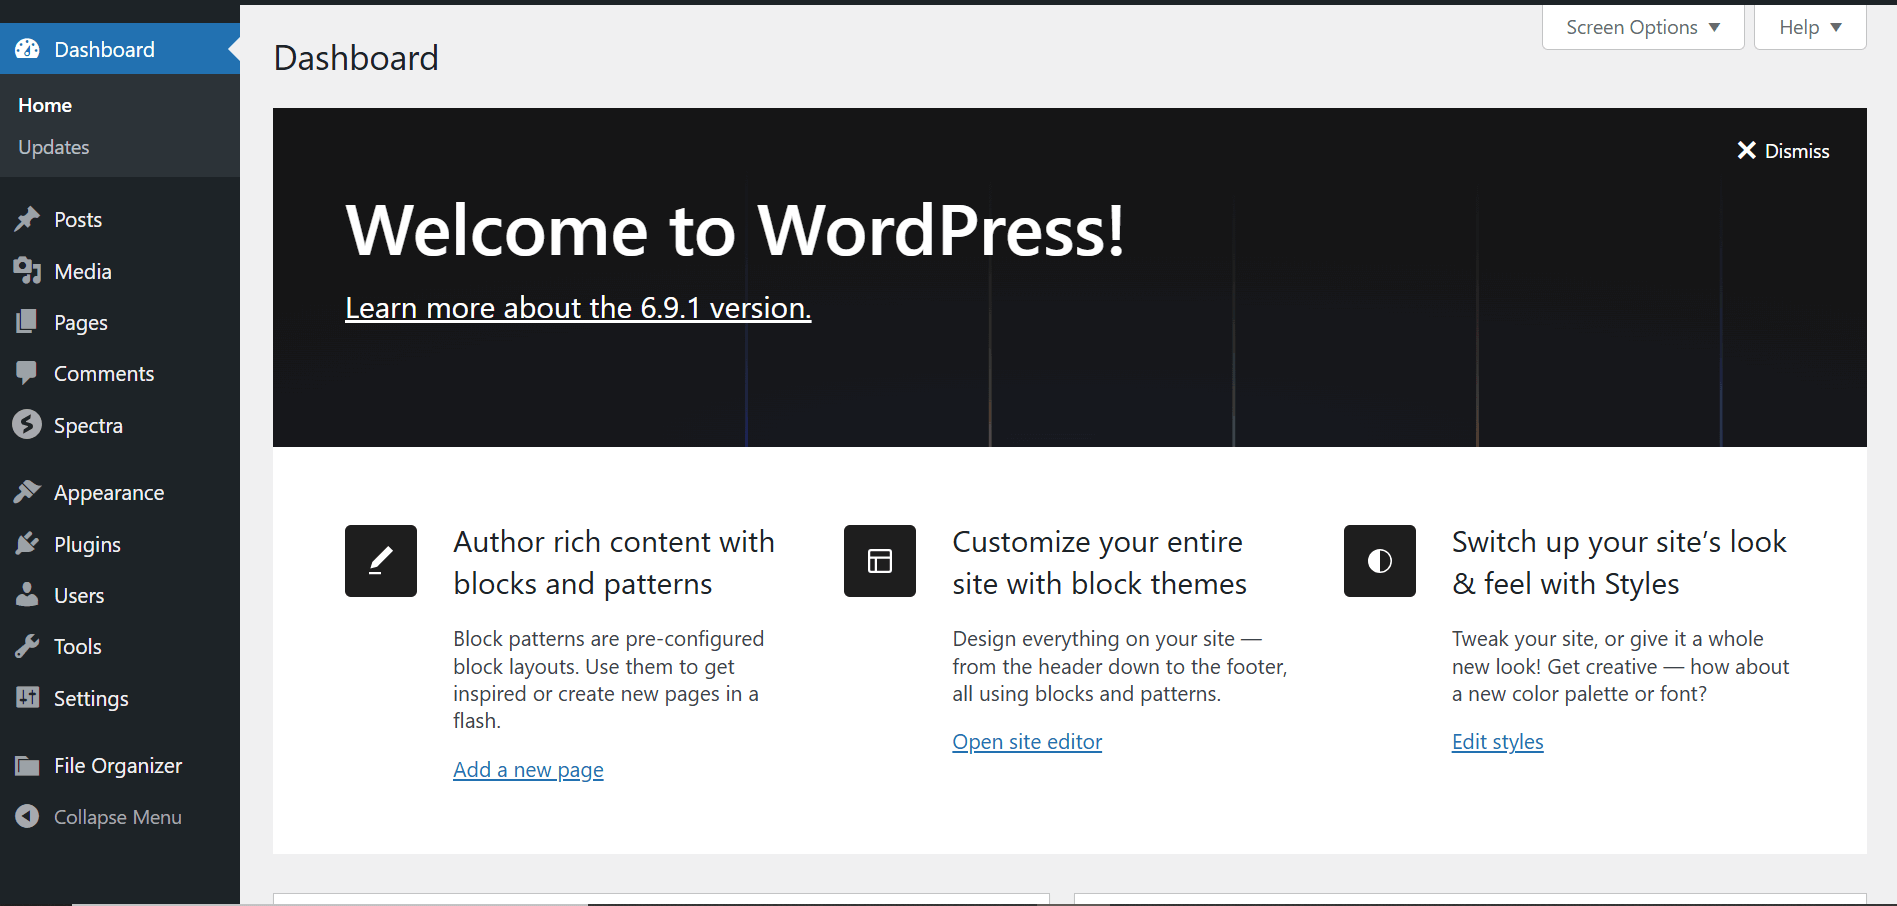Click 'Author rich content with blocks and patterns' heading
Viewport: 1897px width, 906px height.
click(x=614, y=562)
